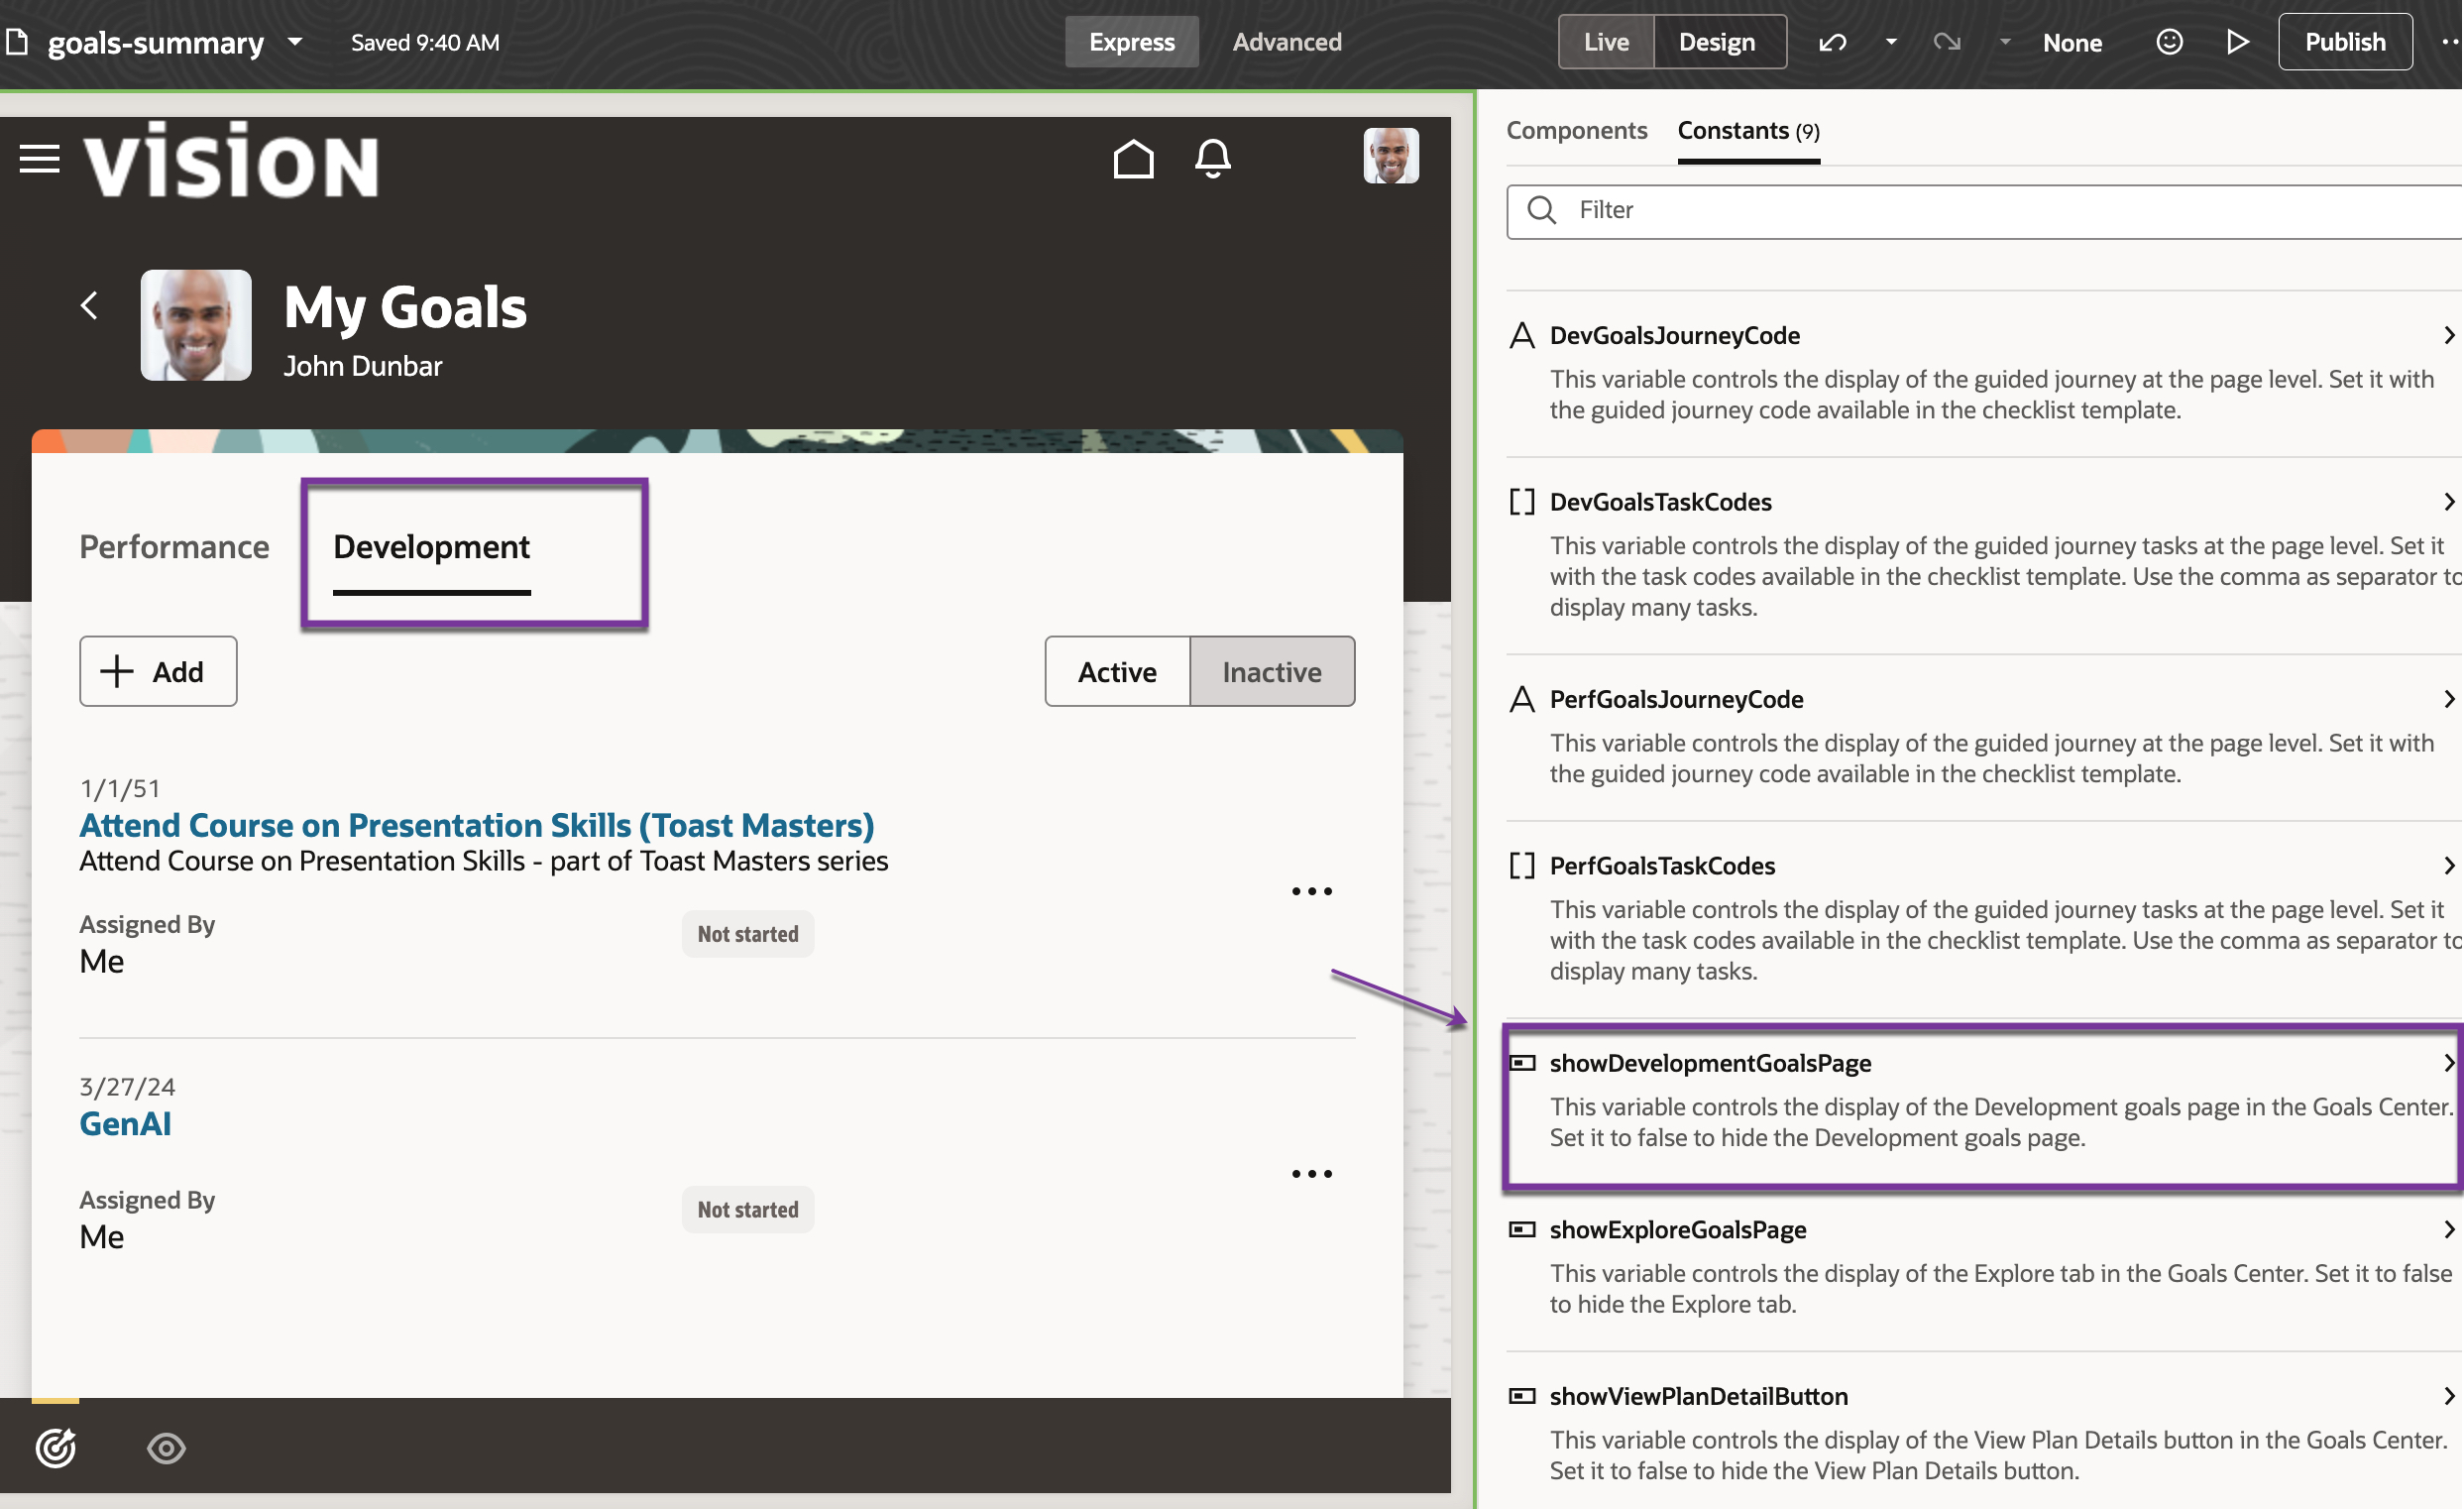
Task: Expand the showDevelopmentGoalsPage constant
Action: click(2448, 1063)
